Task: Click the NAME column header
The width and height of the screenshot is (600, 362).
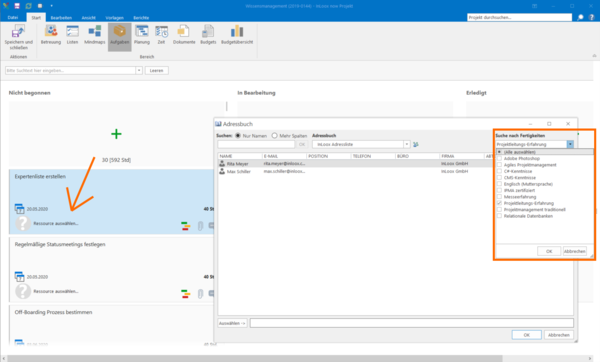Action: point(240,156)
